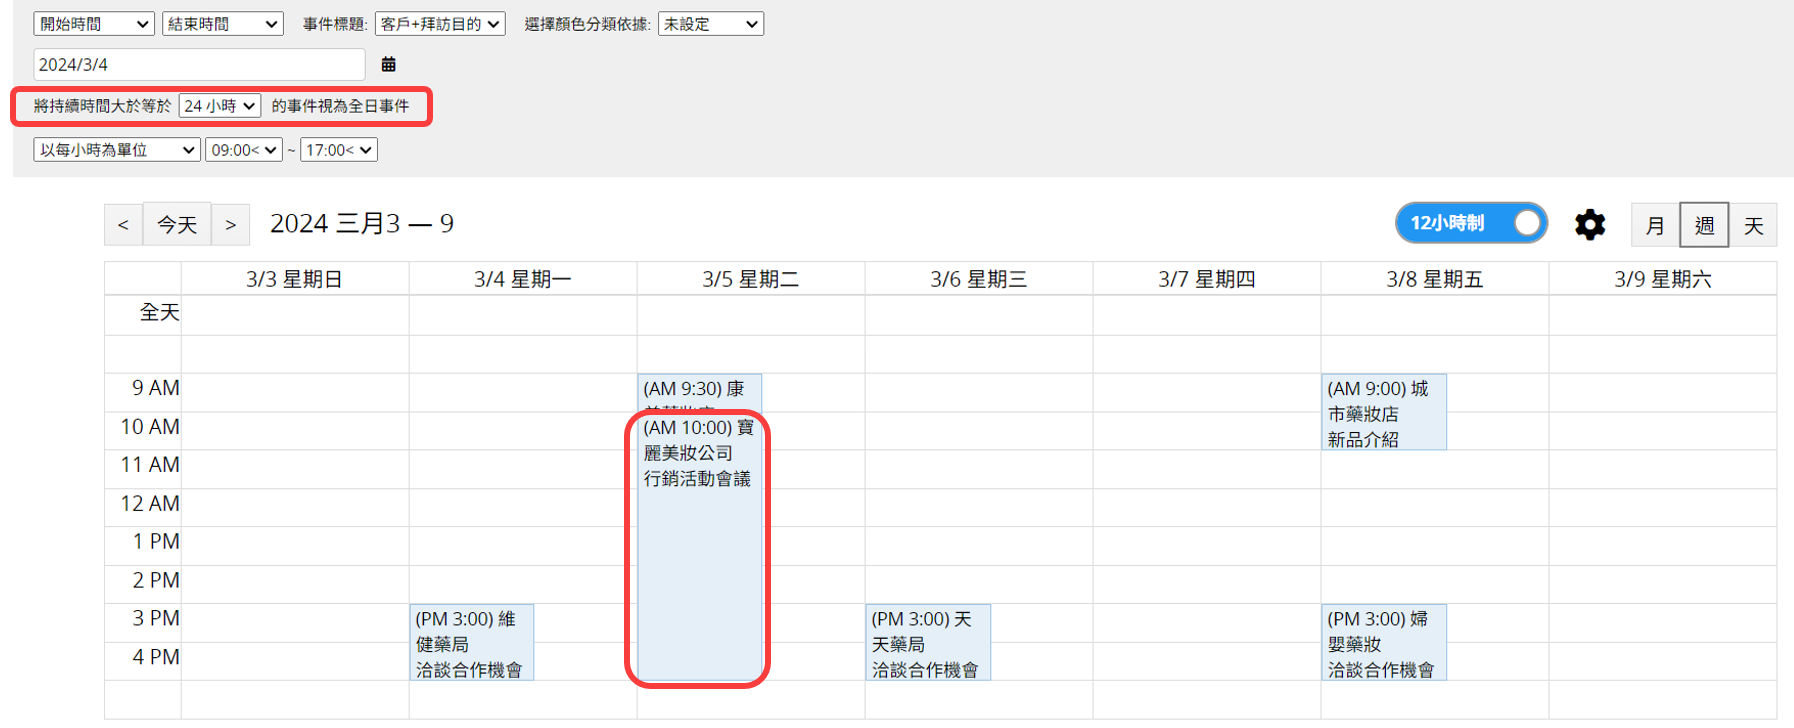Go to previous week arrow
Viewport: 1794px width, 728px height.
(x=123, y=225)
